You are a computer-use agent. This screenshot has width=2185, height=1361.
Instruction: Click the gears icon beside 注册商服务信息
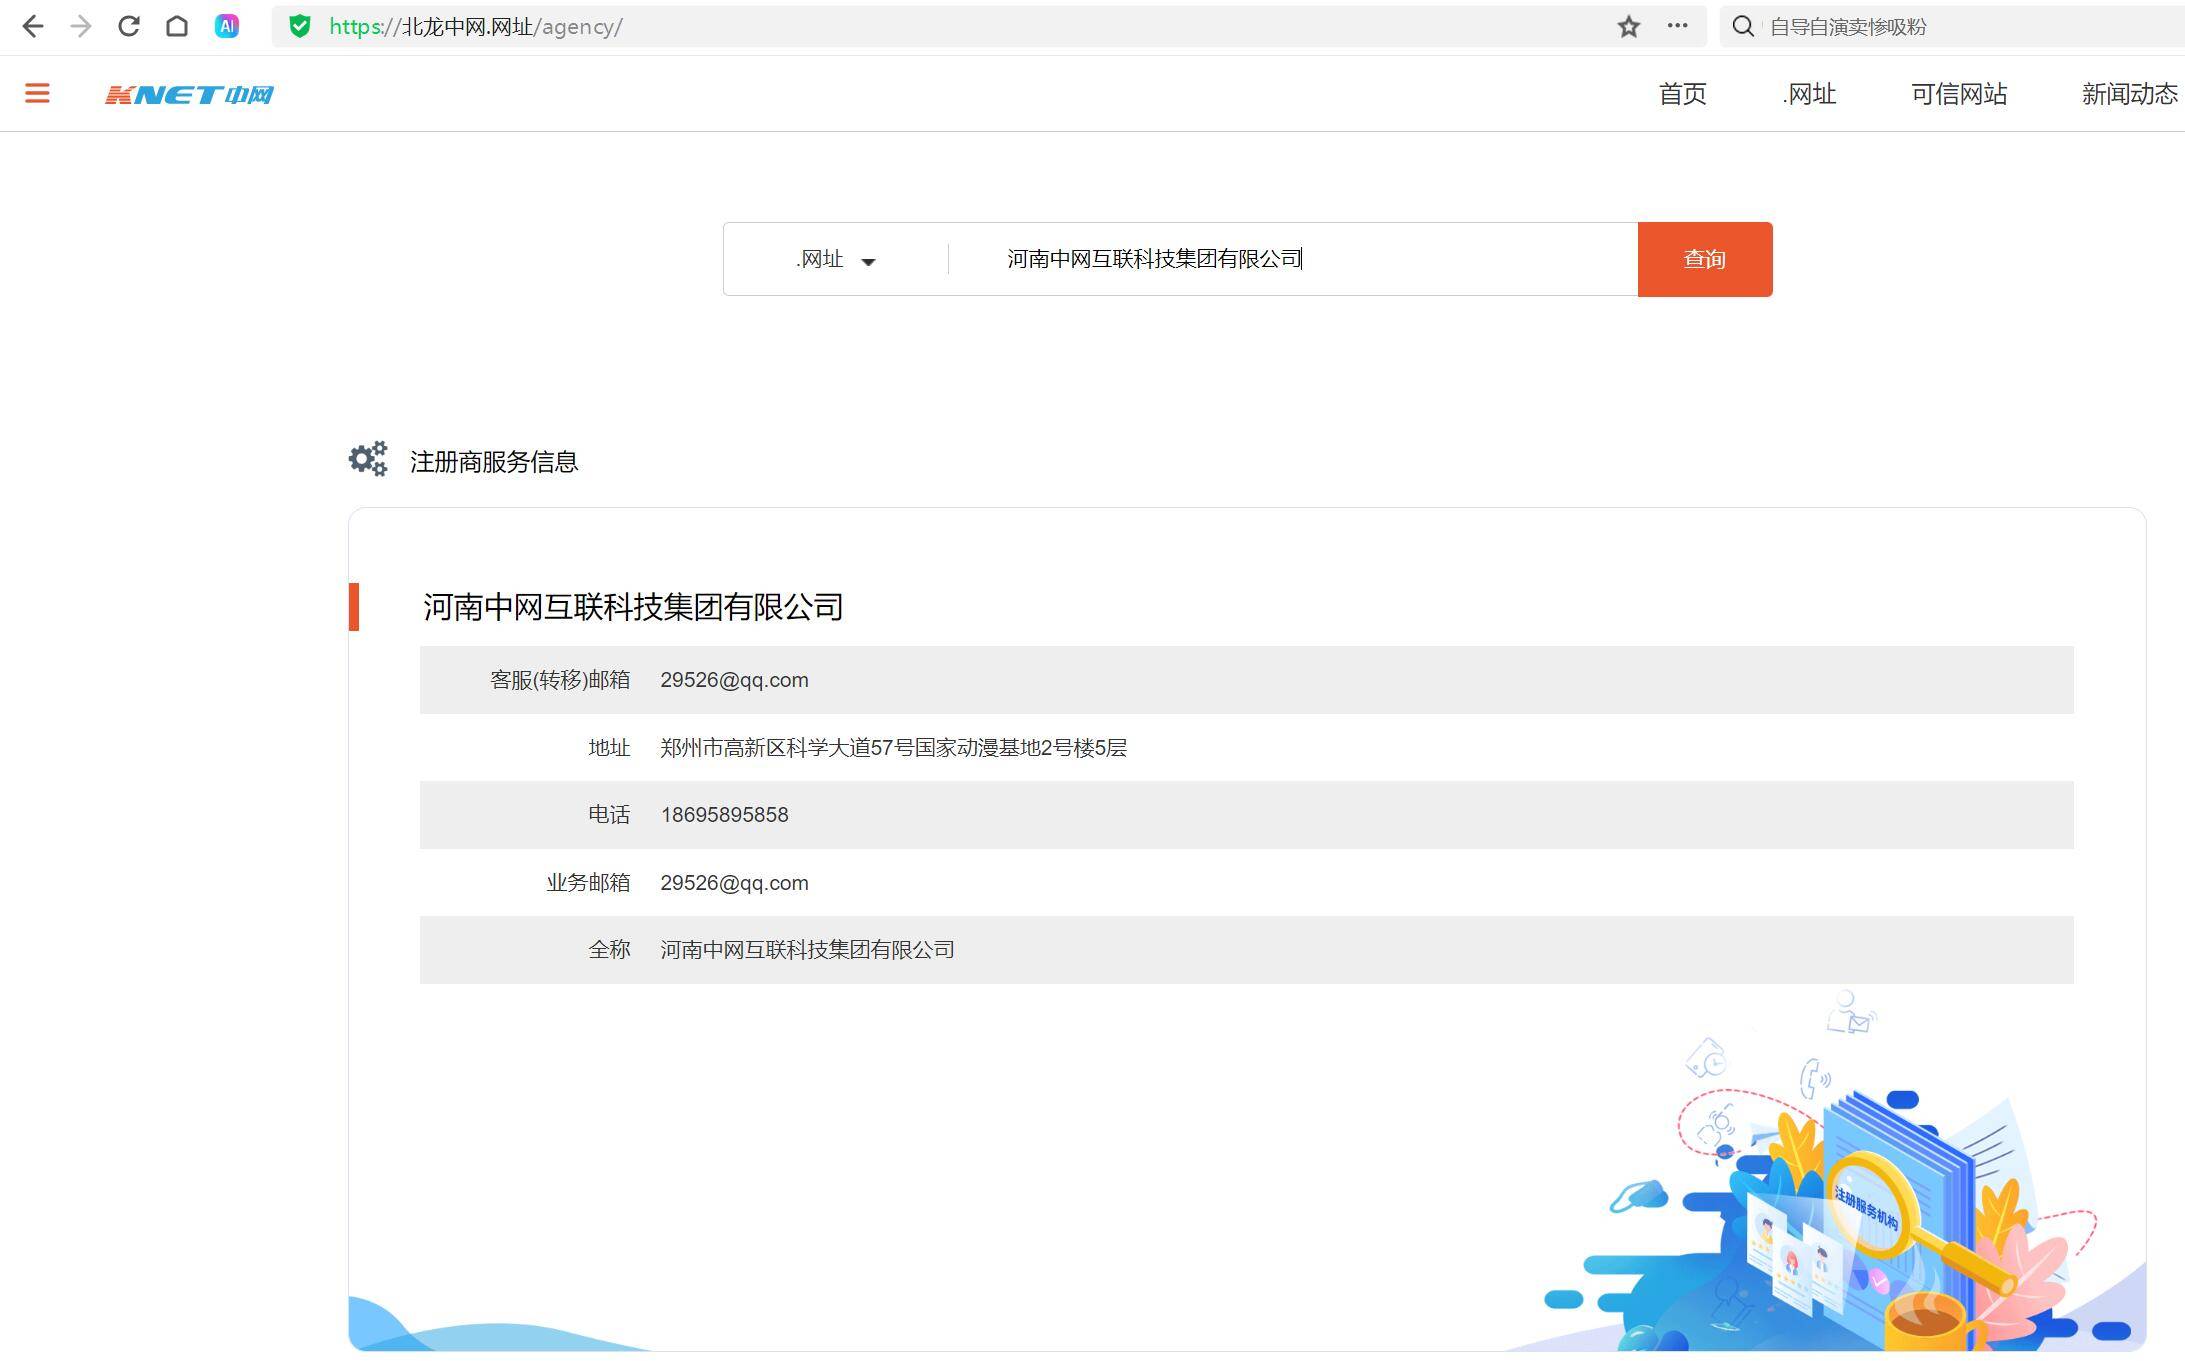[368, 459]
